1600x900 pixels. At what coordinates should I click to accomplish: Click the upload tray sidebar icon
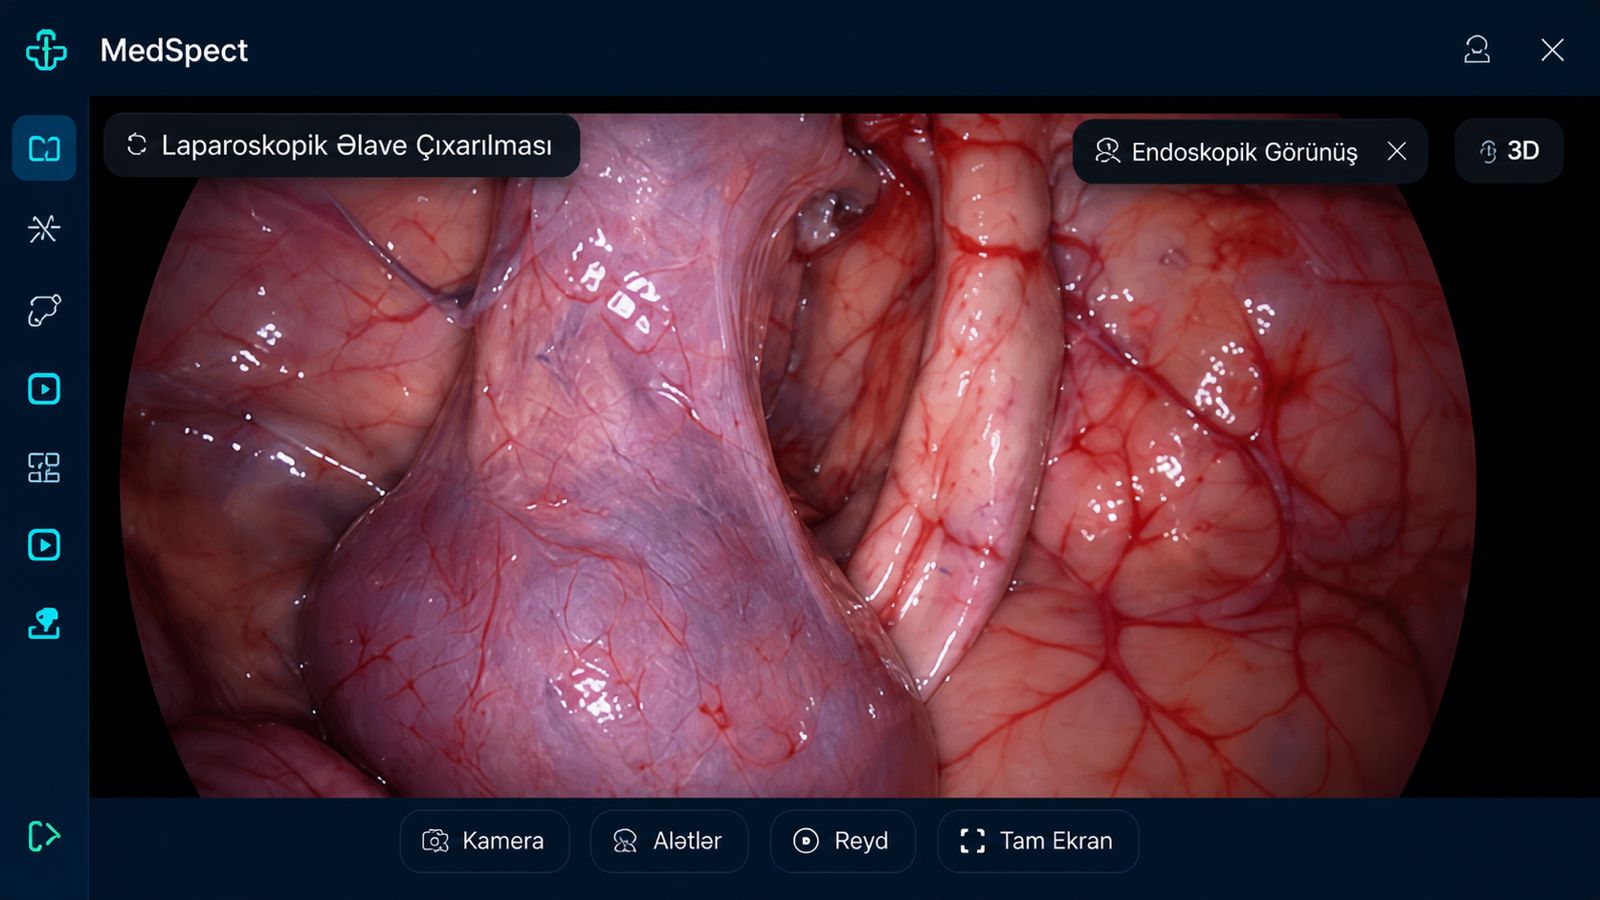point(44,623)
